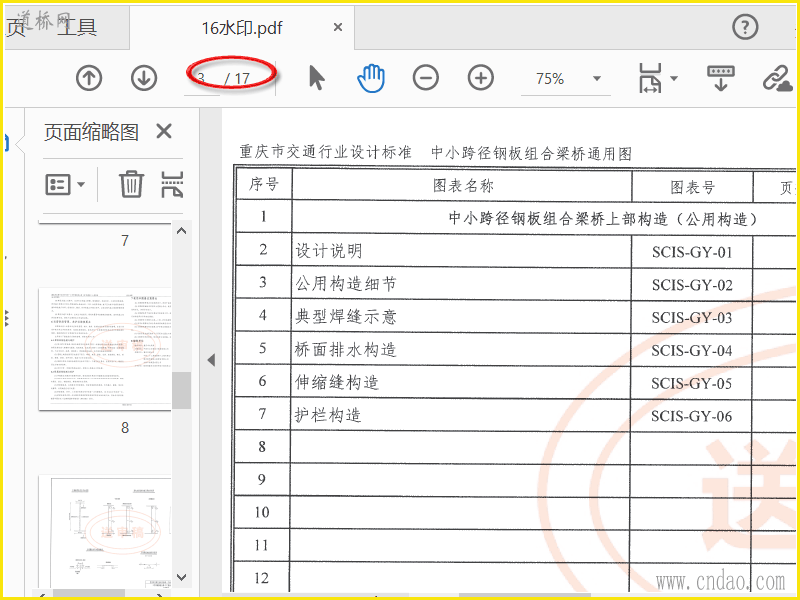
Task: Expand the page fit options arrow
Action: [x=674, y=79]
